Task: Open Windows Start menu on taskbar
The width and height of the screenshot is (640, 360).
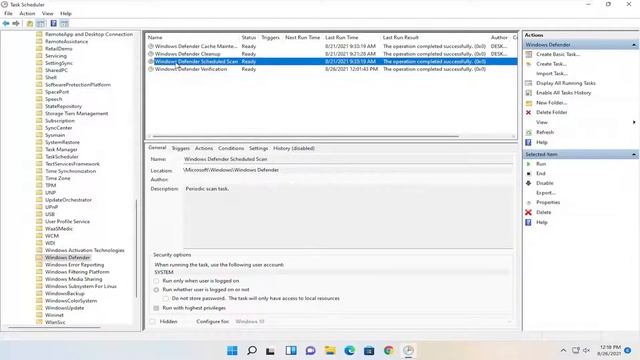Action: tap(232, 350)
